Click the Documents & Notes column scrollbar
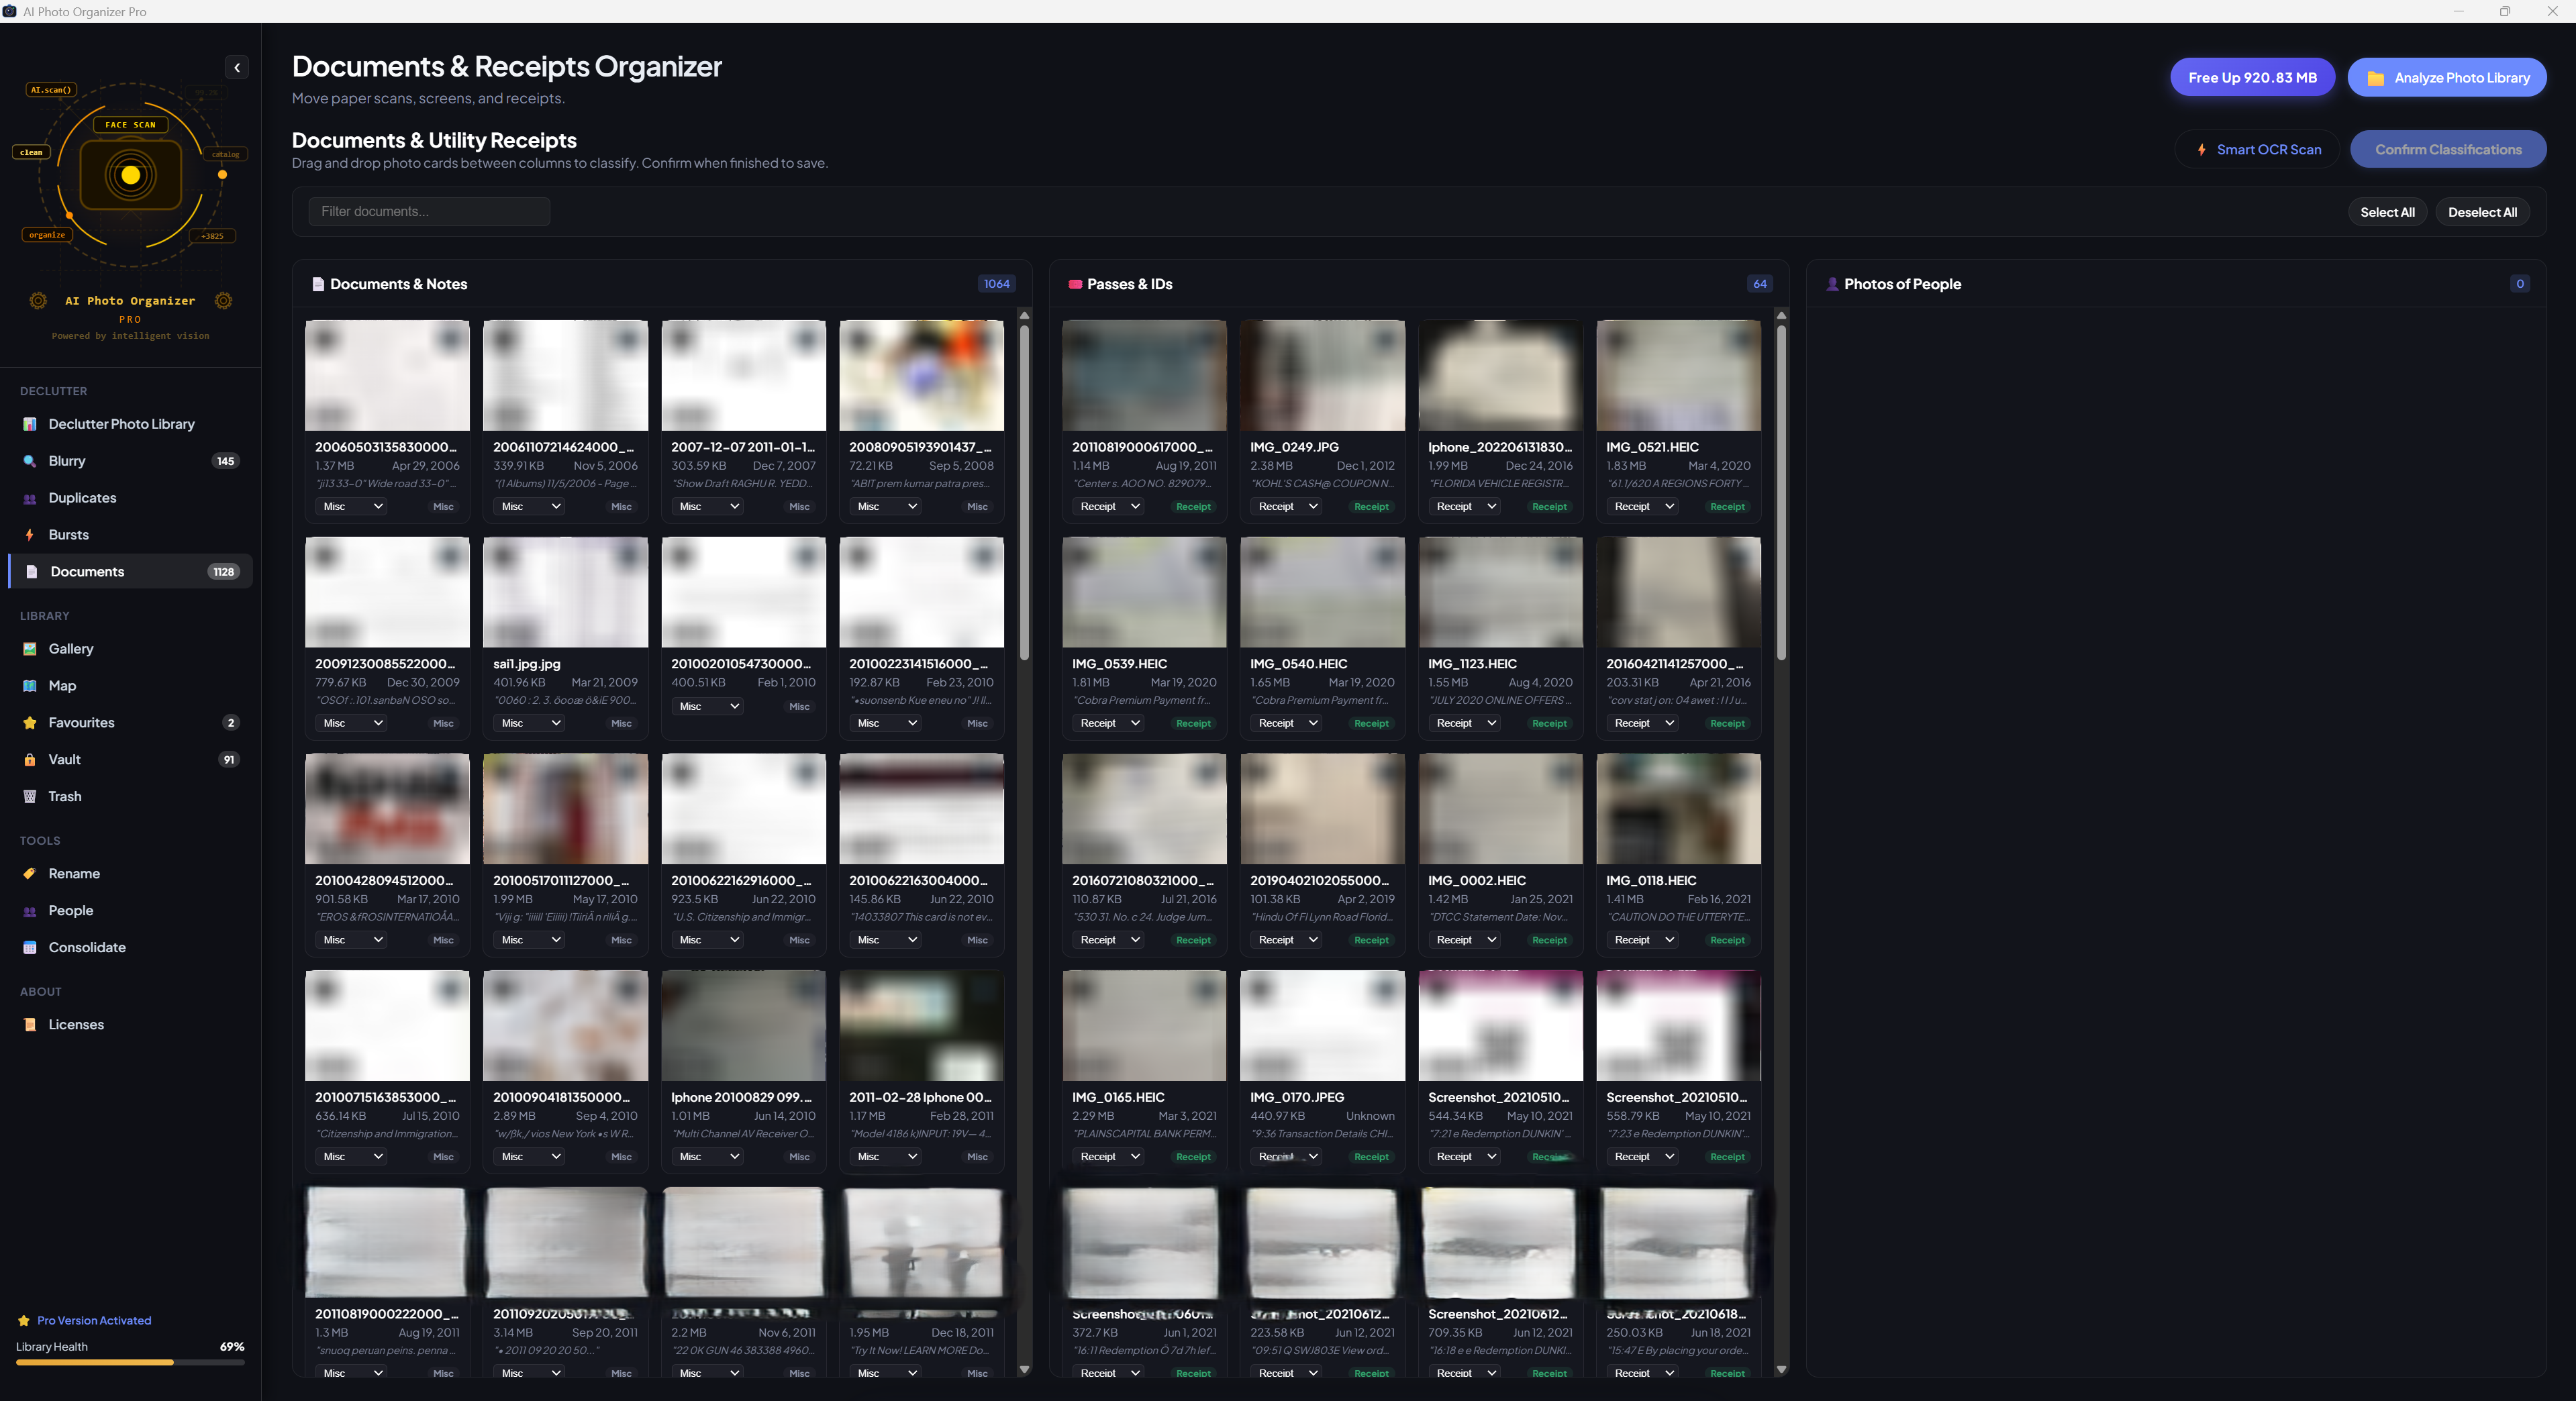 pos(1024,492)
